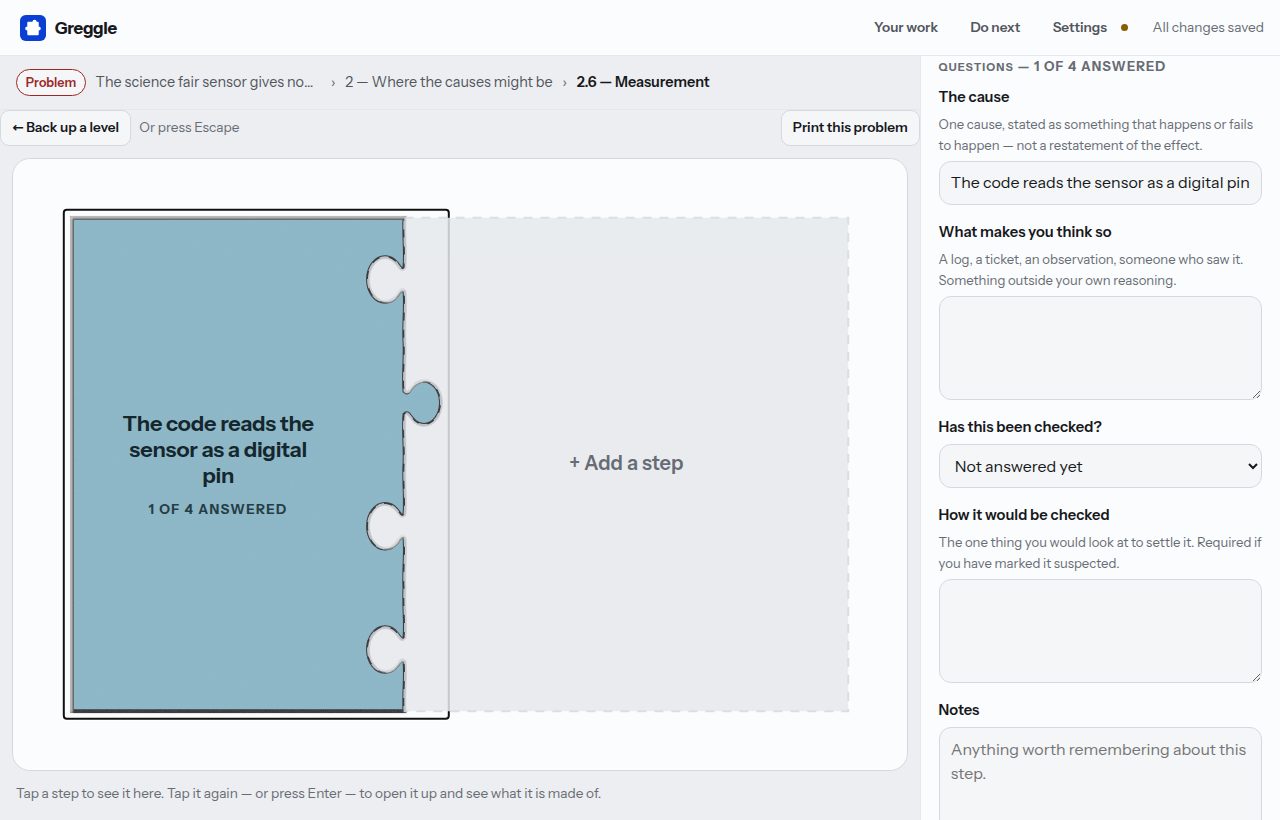The image size is (1280, 820).
Task: Click the top puzzle notch on the piece
Action: point(384,279)
